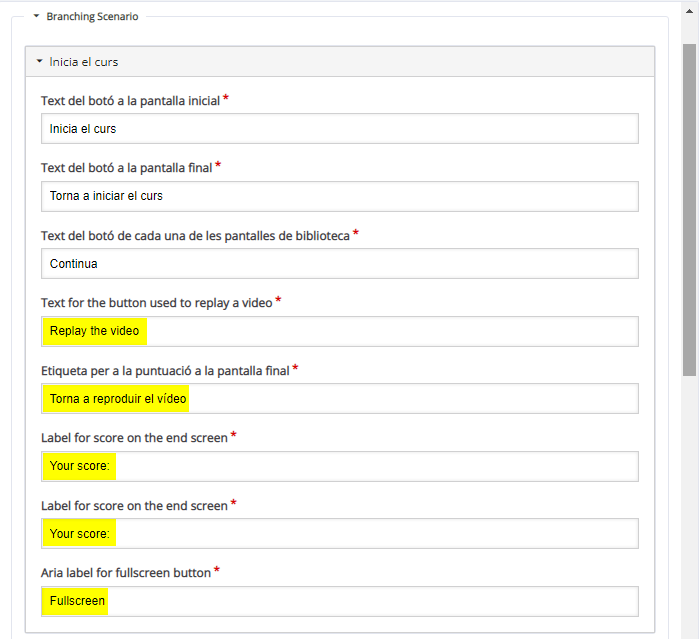Click the scrollbar track below the thumb
Viewport: 699px width, 639px height.
point(690,508)
